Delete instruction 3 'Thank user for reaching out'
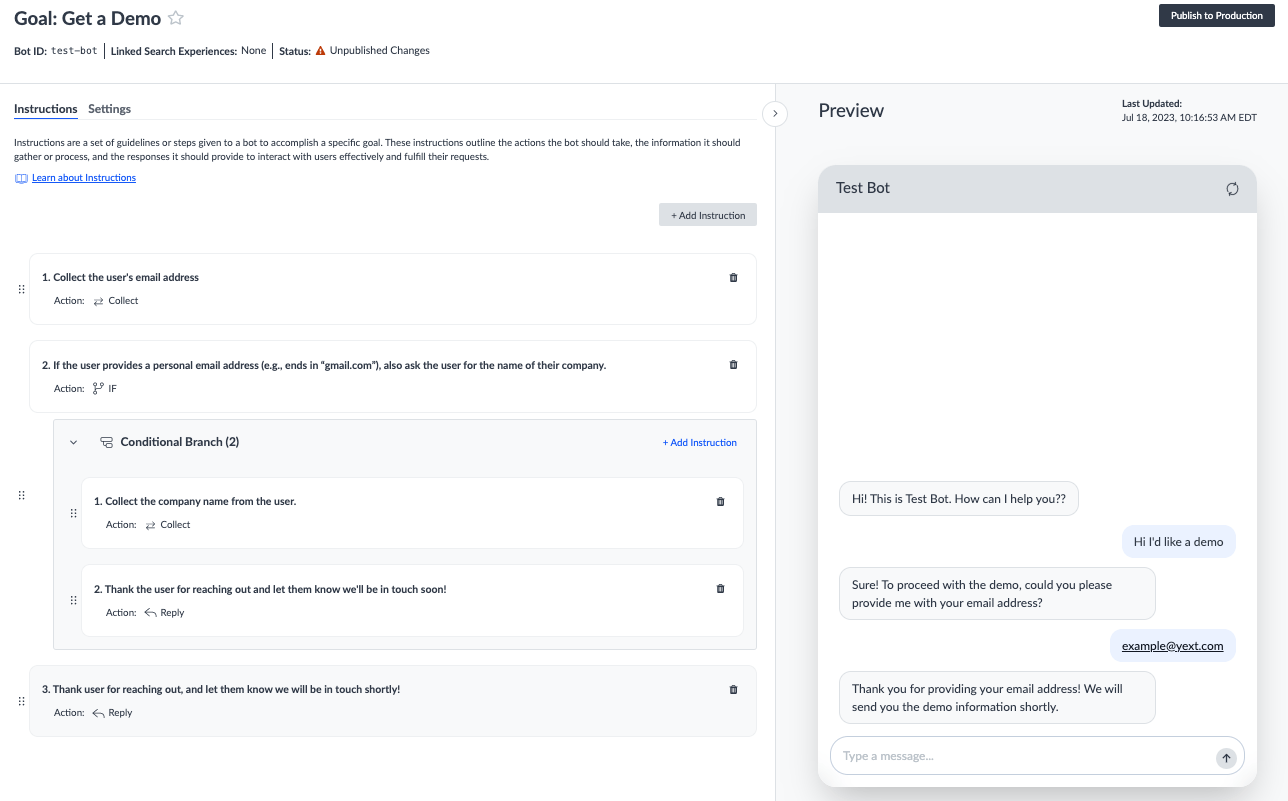 [x=733, y=690]
